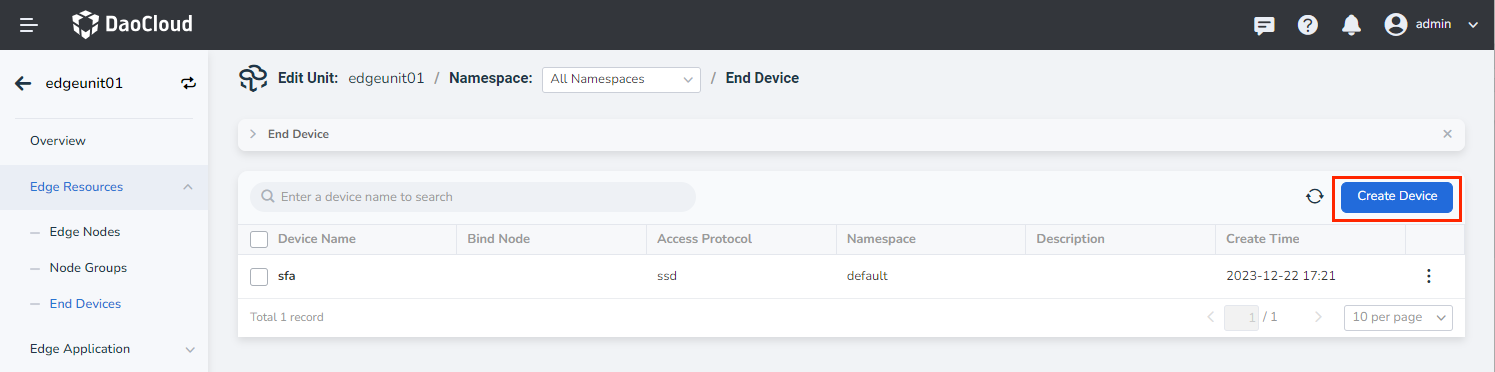Open the hamburger navigation menu

(x=29, y=25)
